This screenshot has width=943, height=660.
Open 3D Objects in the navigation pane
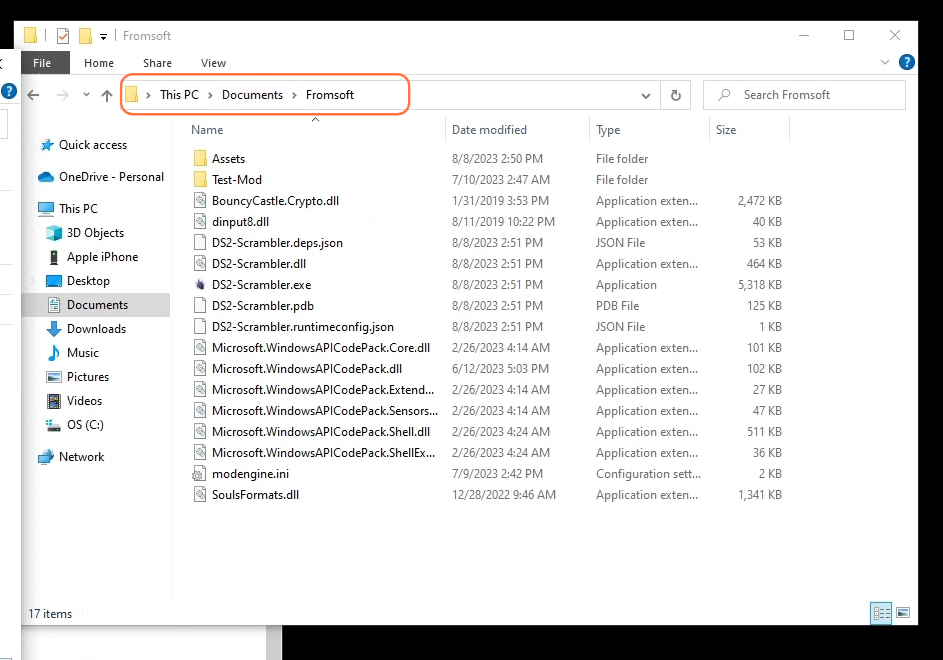[x=95, y=233]
